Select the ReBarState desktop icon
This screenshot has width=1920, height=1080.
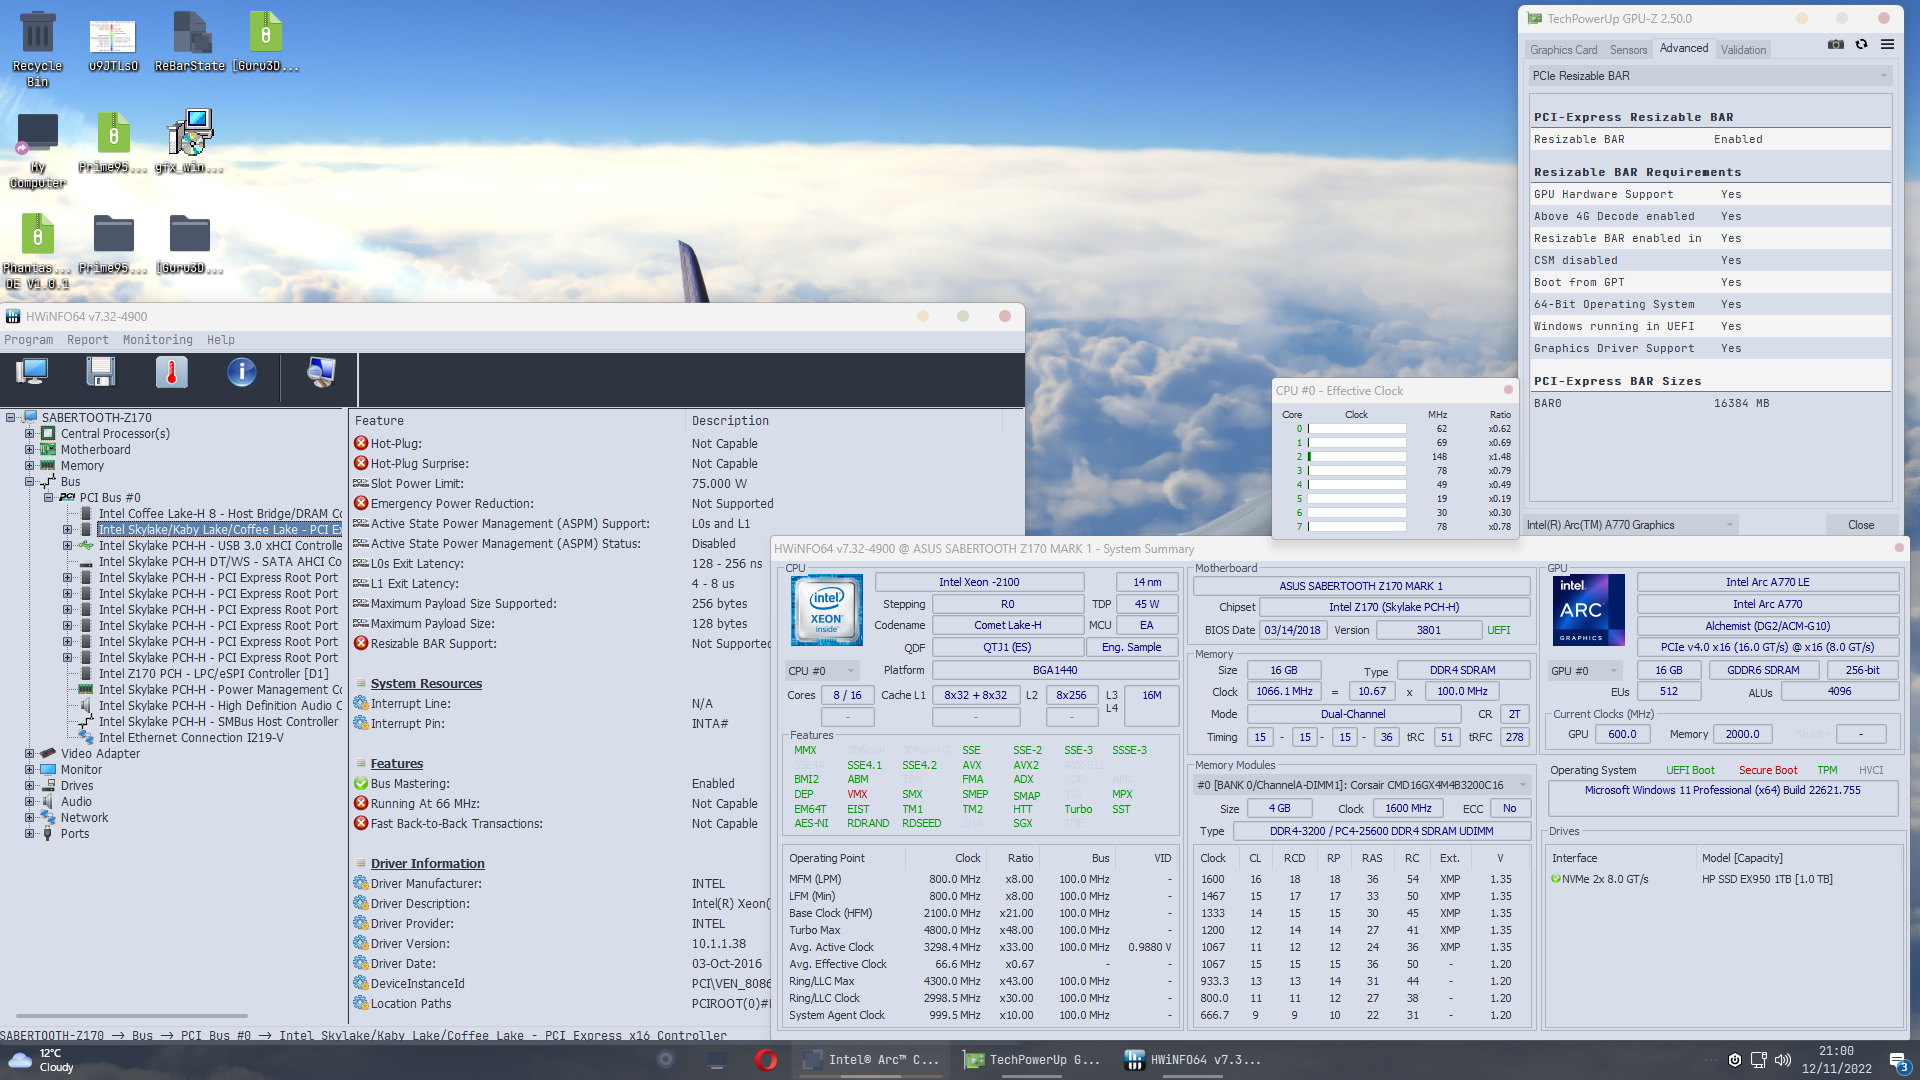(190, 41)
